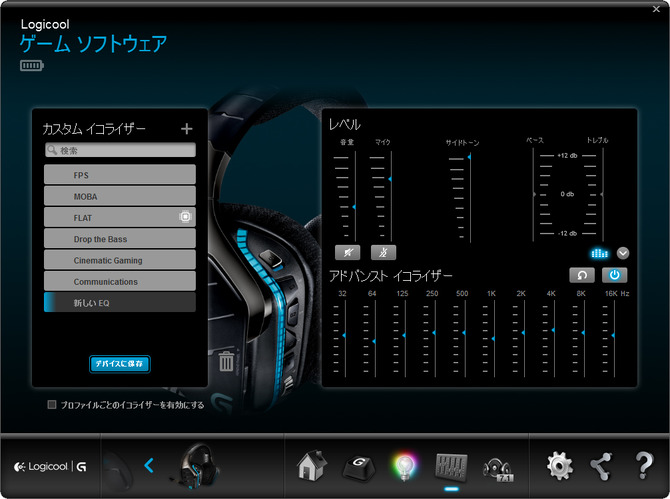Toggle the advanced equalizer power button
The height and width of the screenshot is (499, 670).
[x=614, y=275]
